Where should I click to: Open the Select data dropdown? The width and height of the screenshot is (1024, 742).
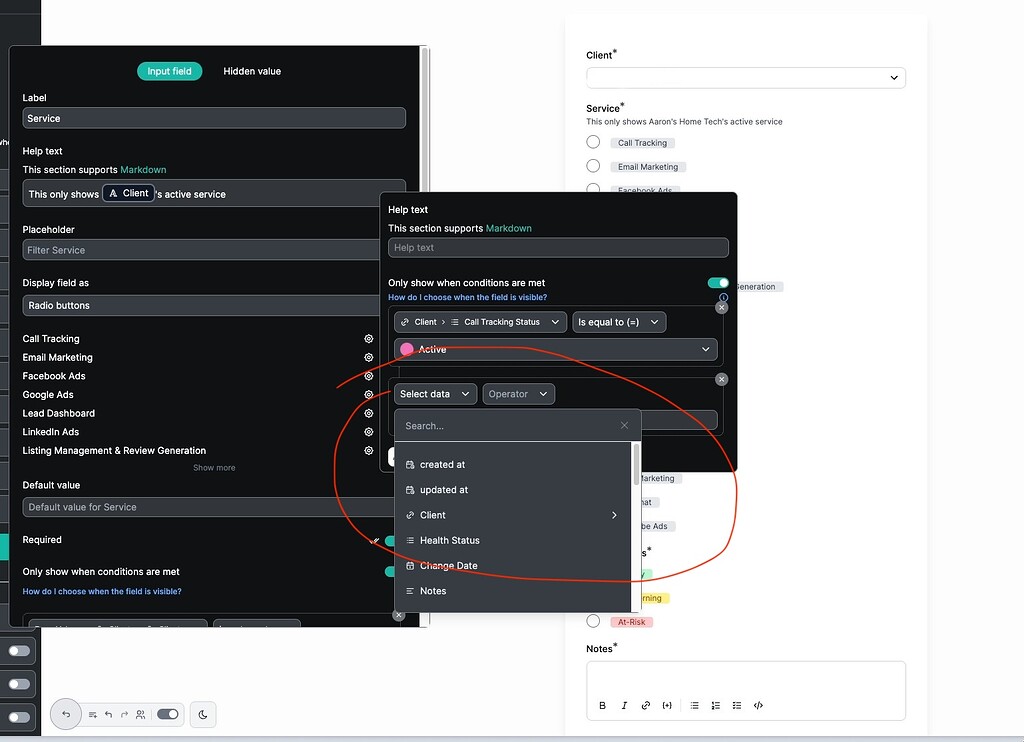(x=434, y=393)
